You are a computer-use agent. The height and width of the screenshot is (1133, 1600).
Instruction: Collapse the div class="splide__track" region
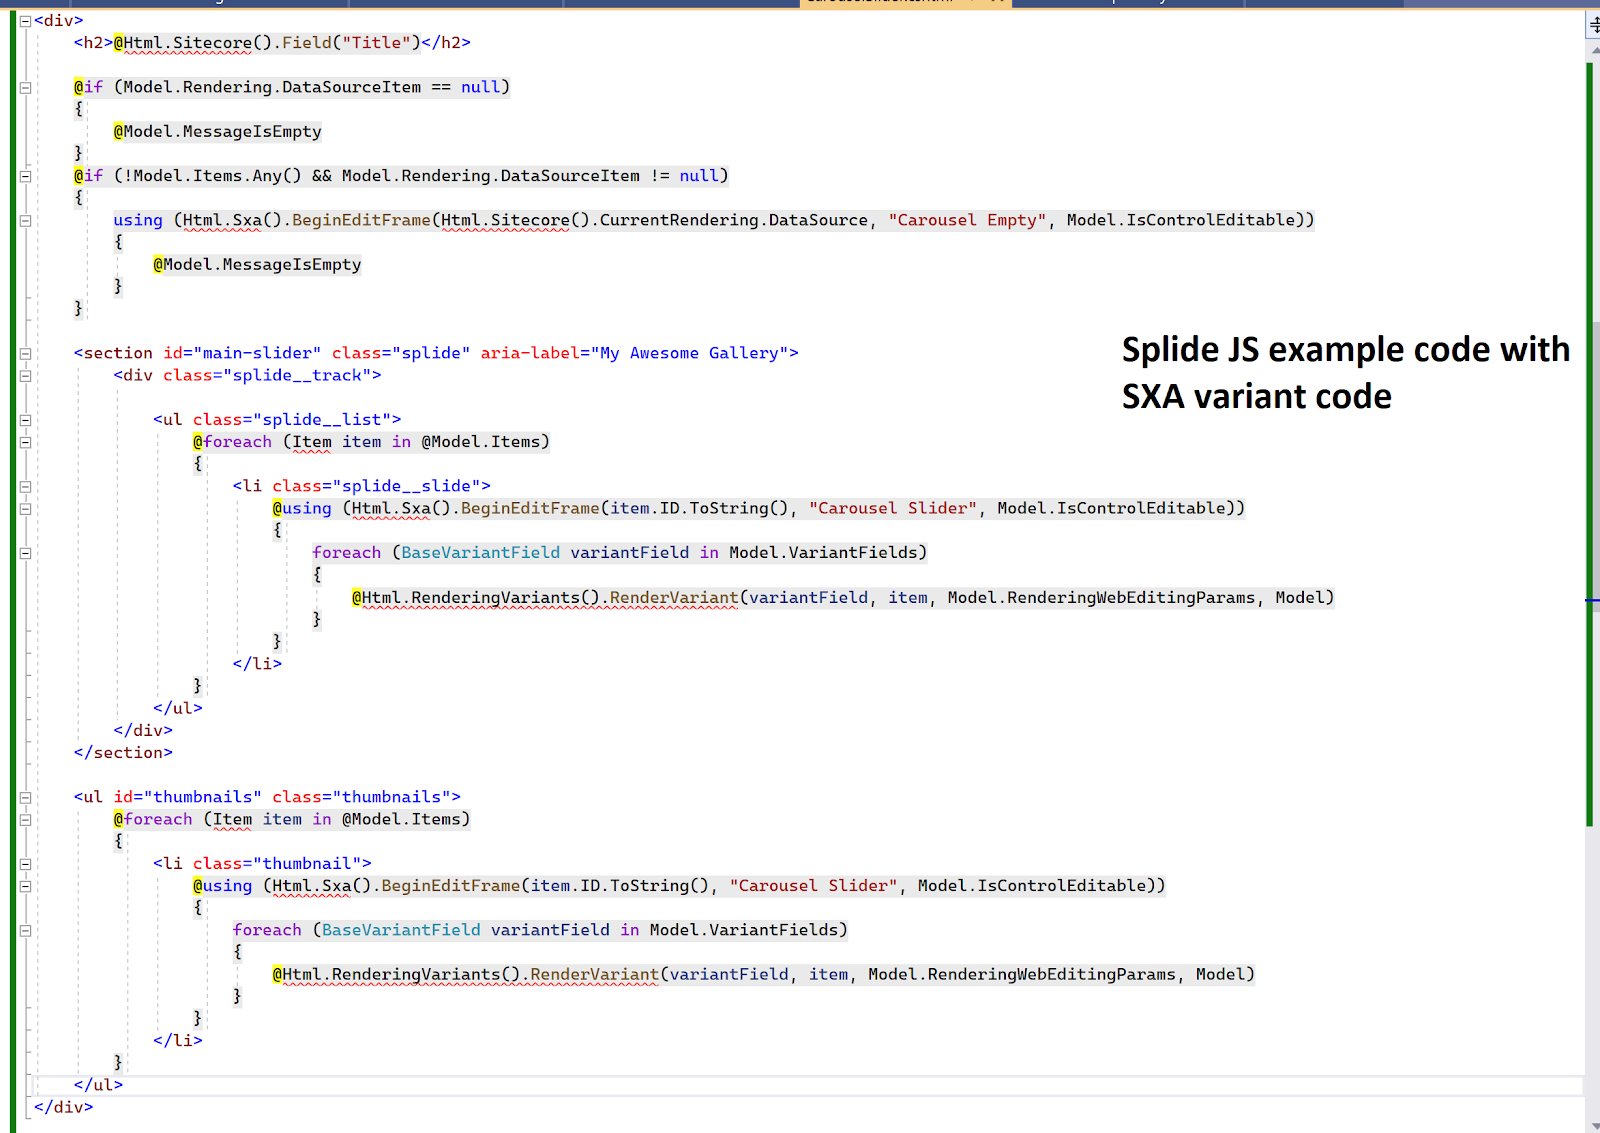point(26,375)
